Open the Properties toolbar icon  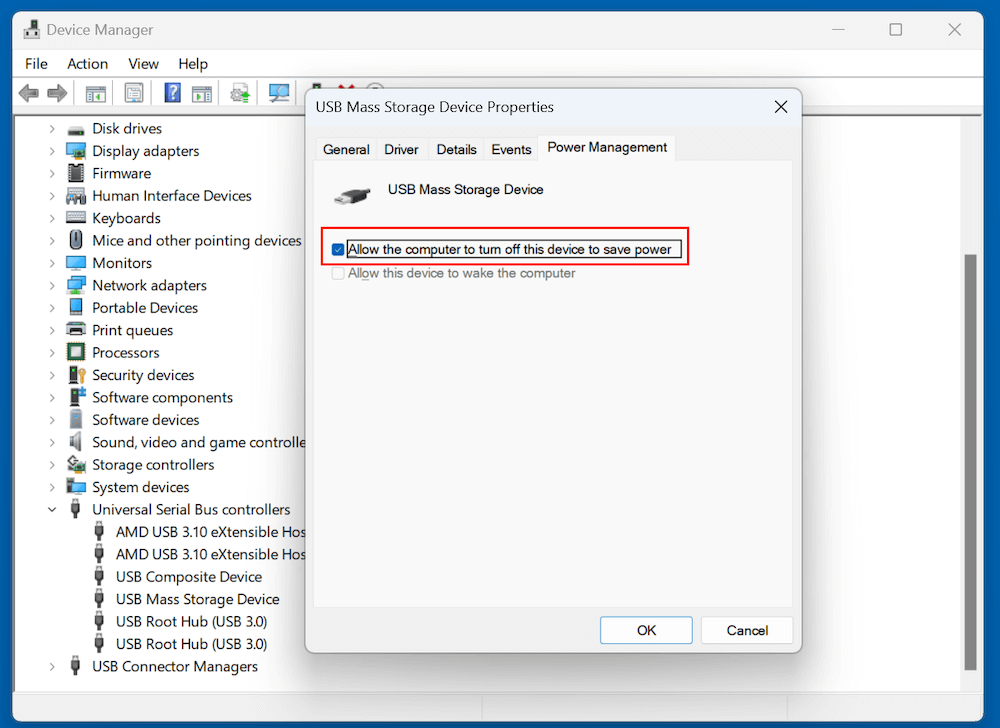tap(134, 94)
